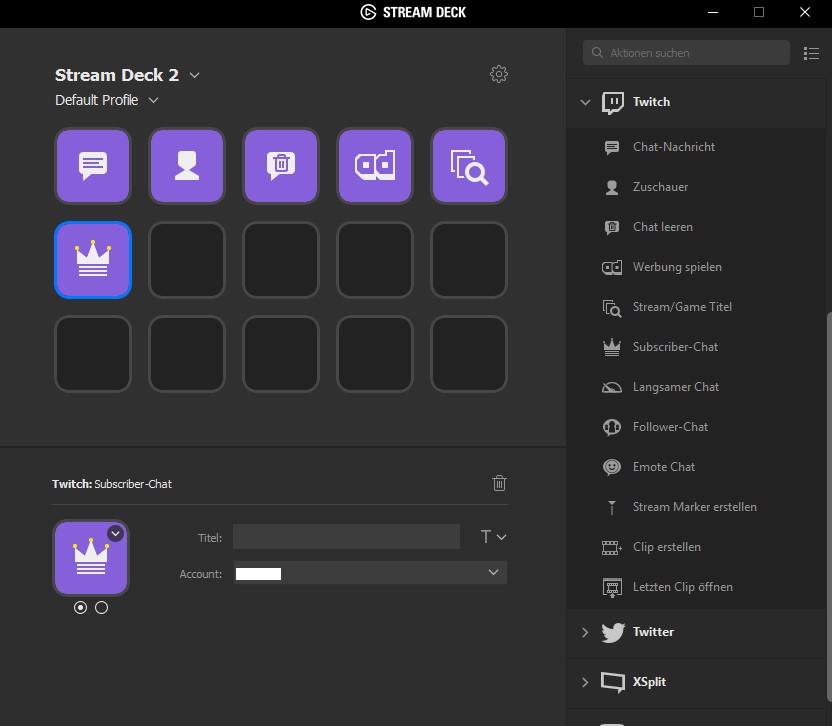Select the Werbung spielen key on the deck grid

tap(375, 166)
